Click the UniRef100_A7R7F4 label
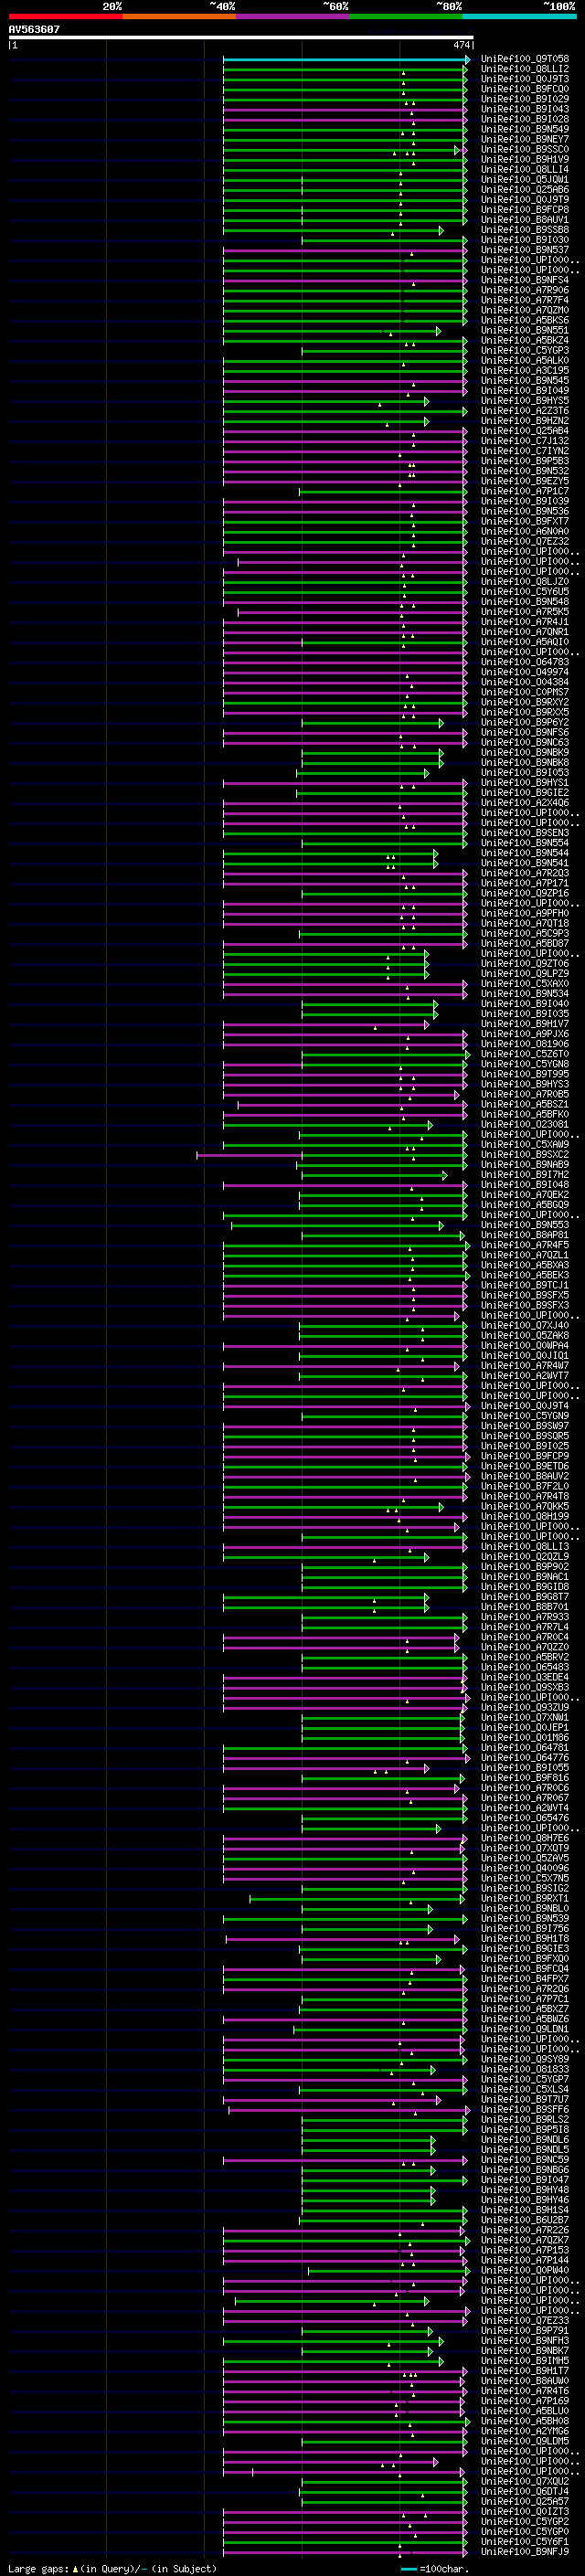Image resolution: width=585 pixels, height=2576 pixels. point(525,300)
